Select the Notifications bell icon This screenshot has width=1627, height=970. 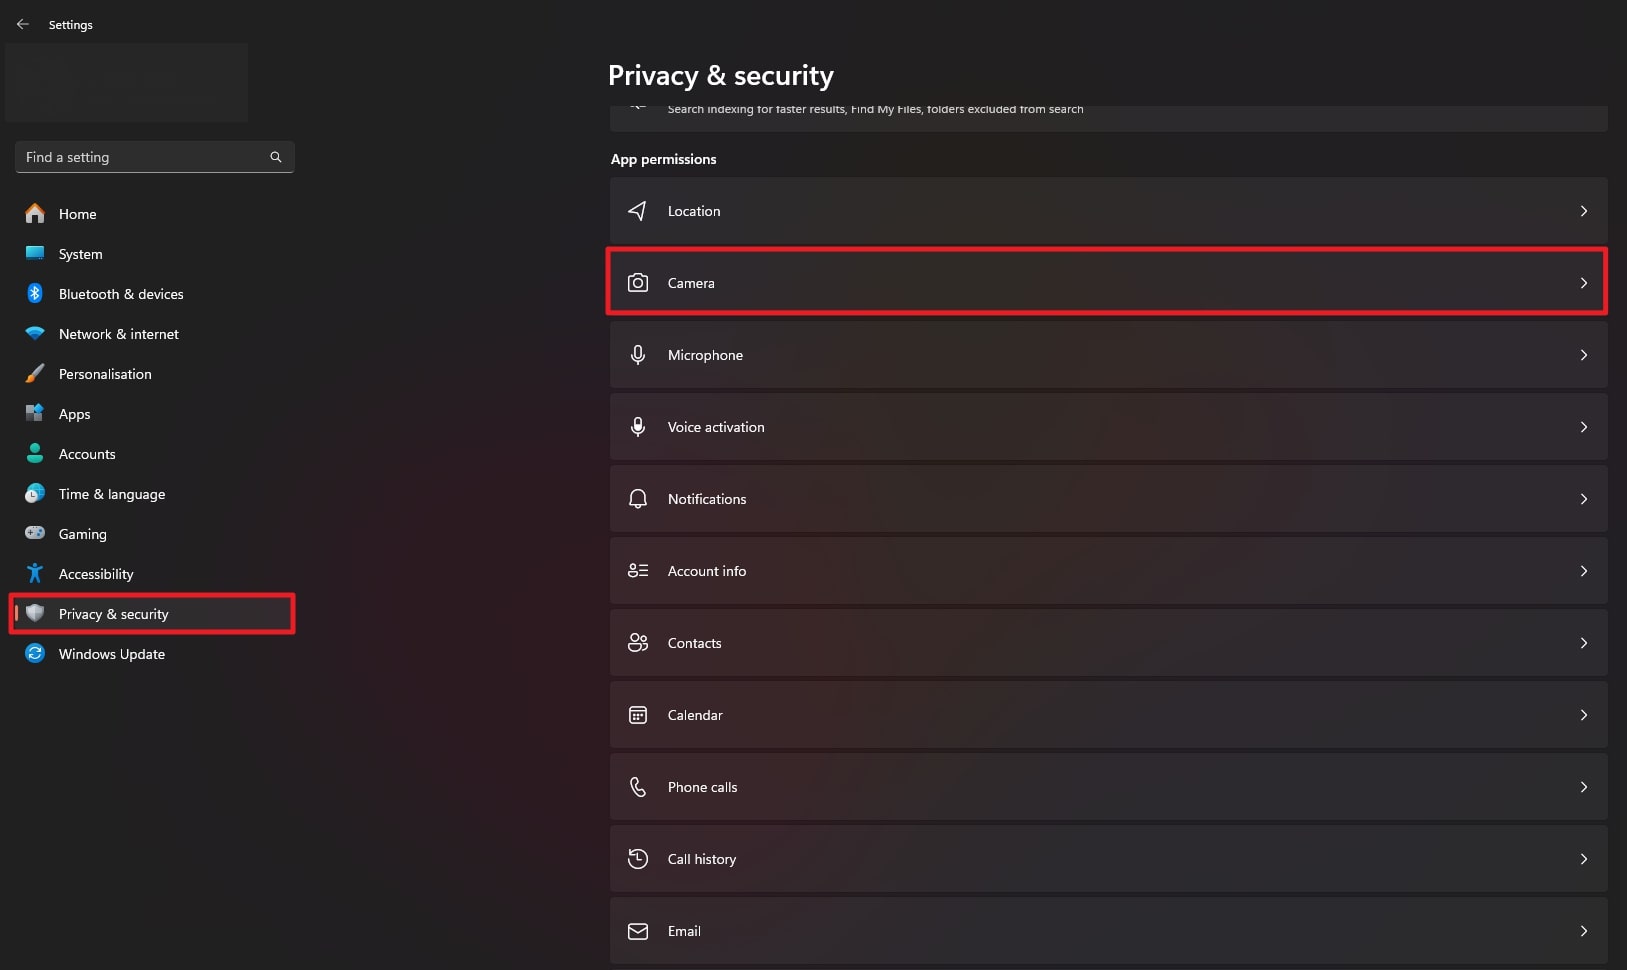tap(639, 499)
